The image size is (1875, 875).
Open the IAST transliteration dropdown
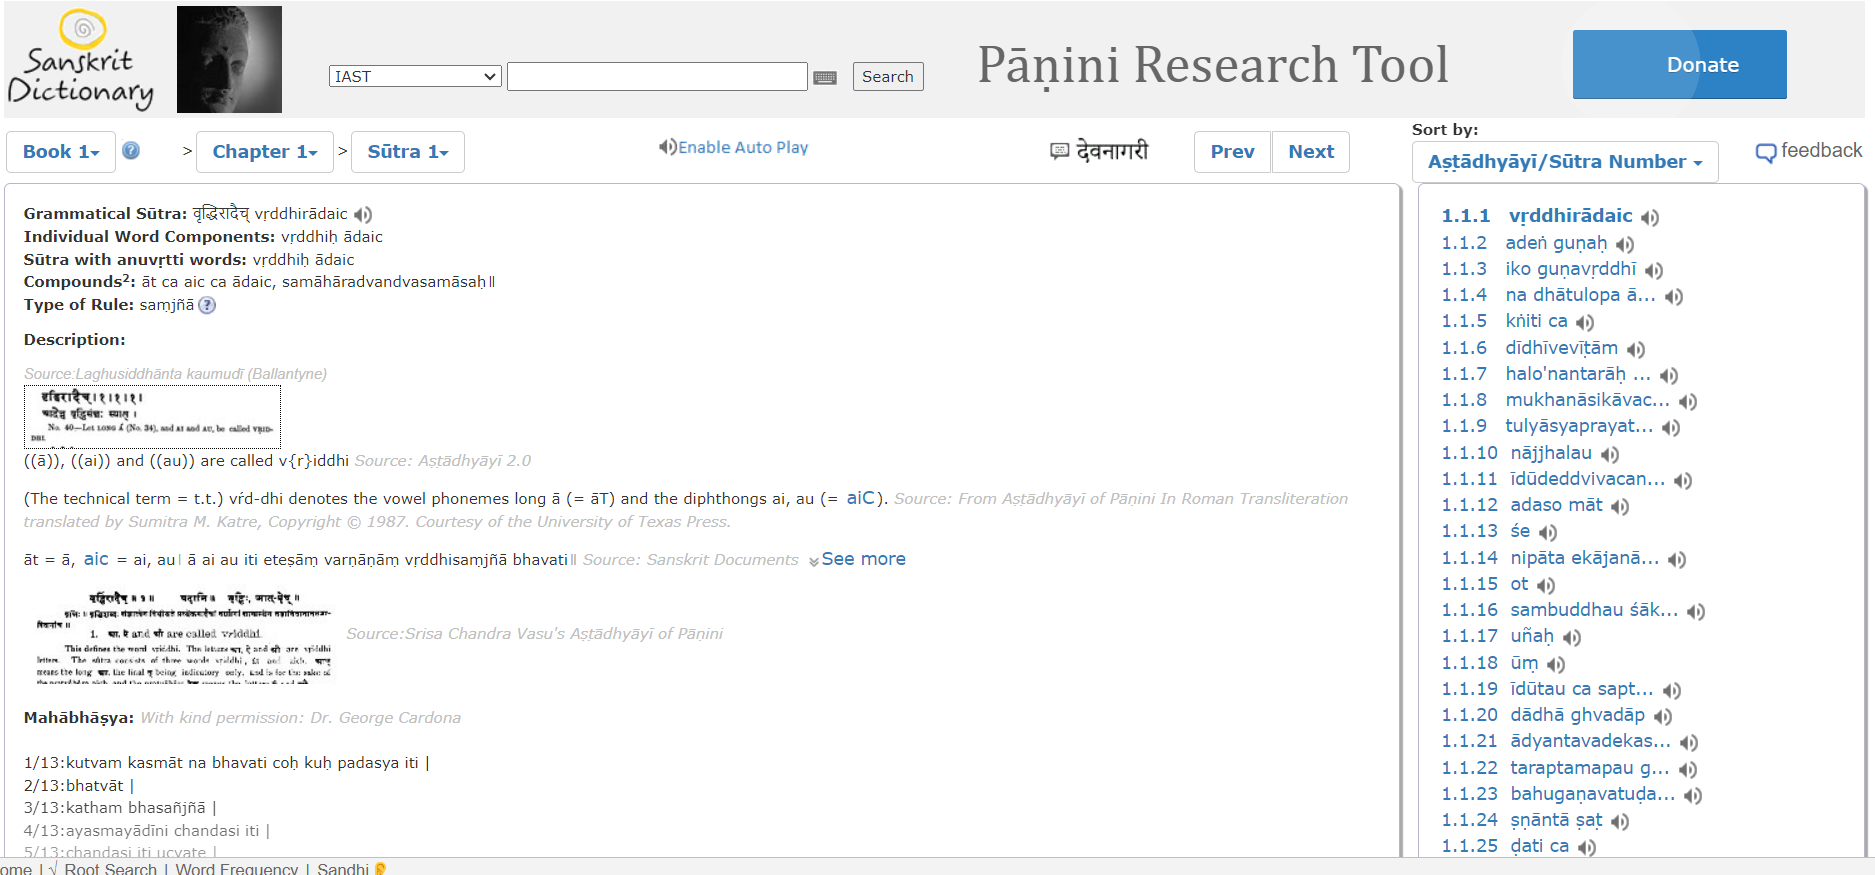[x=415, y=76]
